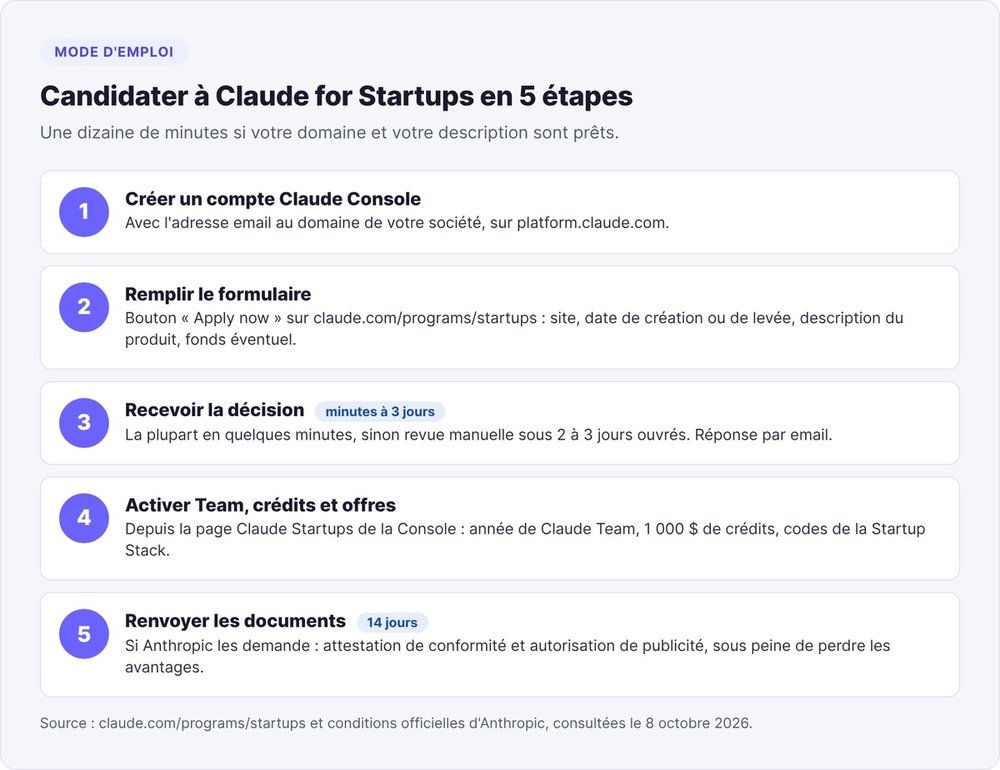Select the heading "Candidater à Claude for Startups en 5 étapes"
The image size is (1000, 770).
[x=336, y=96]
